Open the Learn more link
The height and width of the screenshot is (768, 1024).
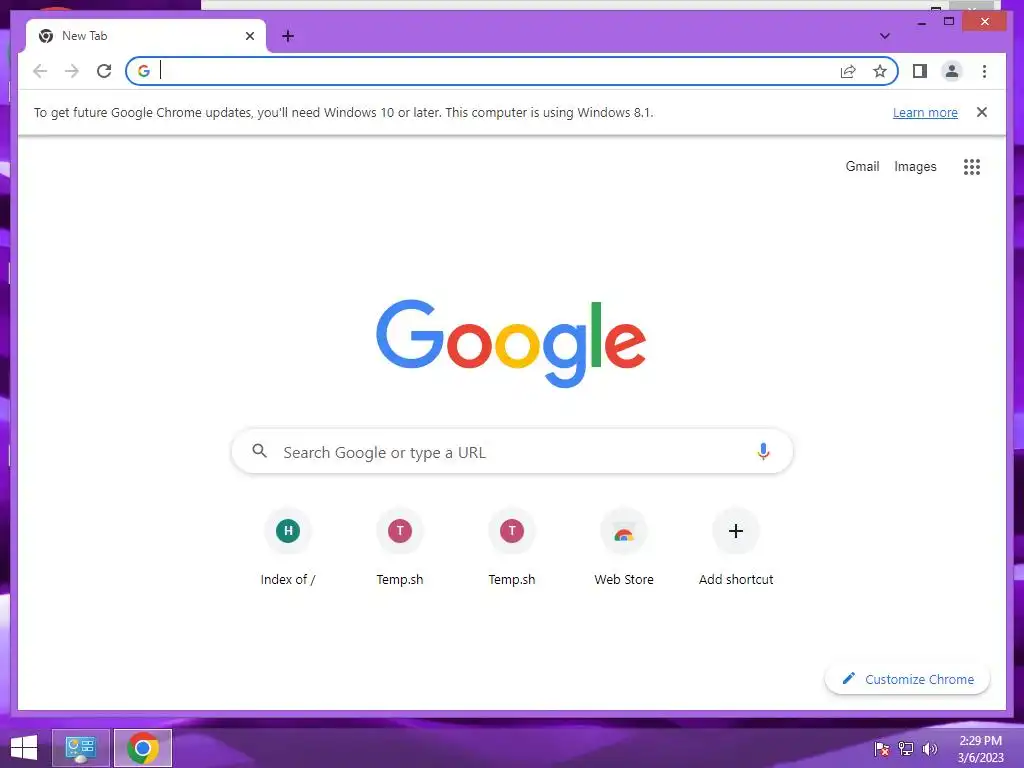(925, 112)
